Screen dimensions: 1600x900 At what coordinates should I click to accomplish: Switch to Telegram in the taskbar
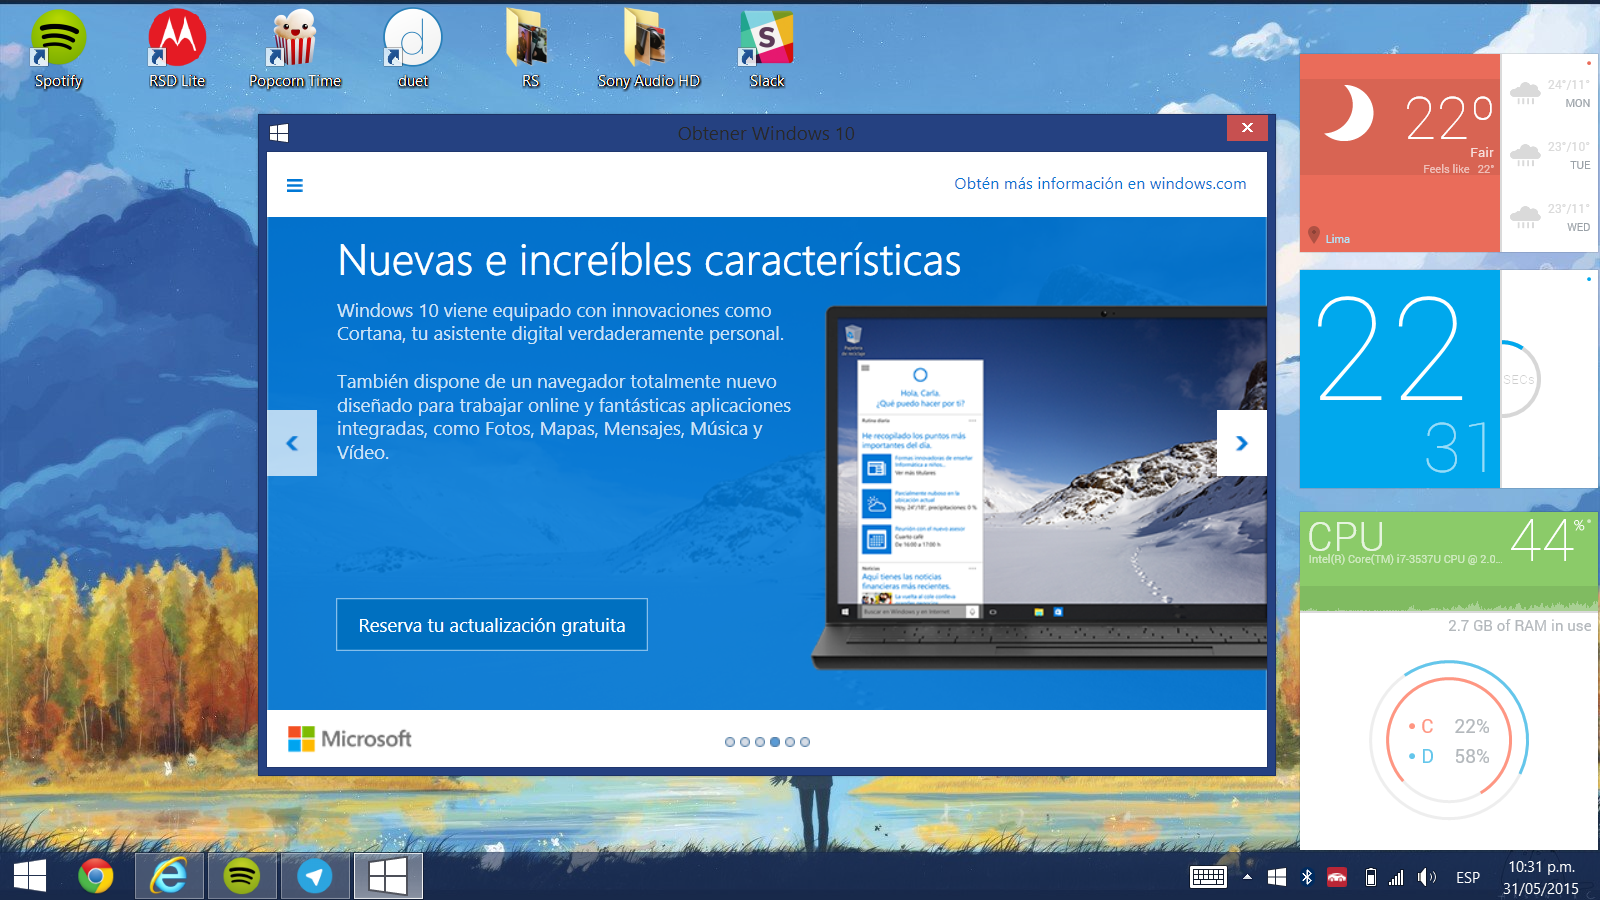(x=315, y=876)
